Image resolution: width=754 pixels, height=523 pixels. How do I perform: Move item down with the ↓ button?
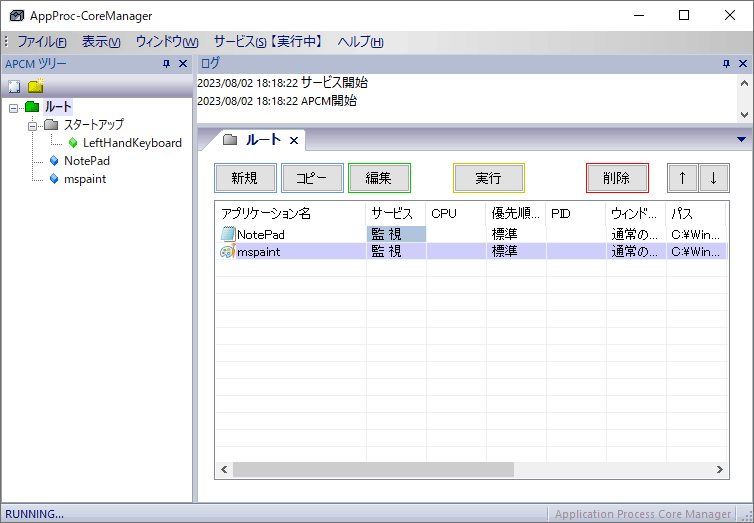coord(714,178)
